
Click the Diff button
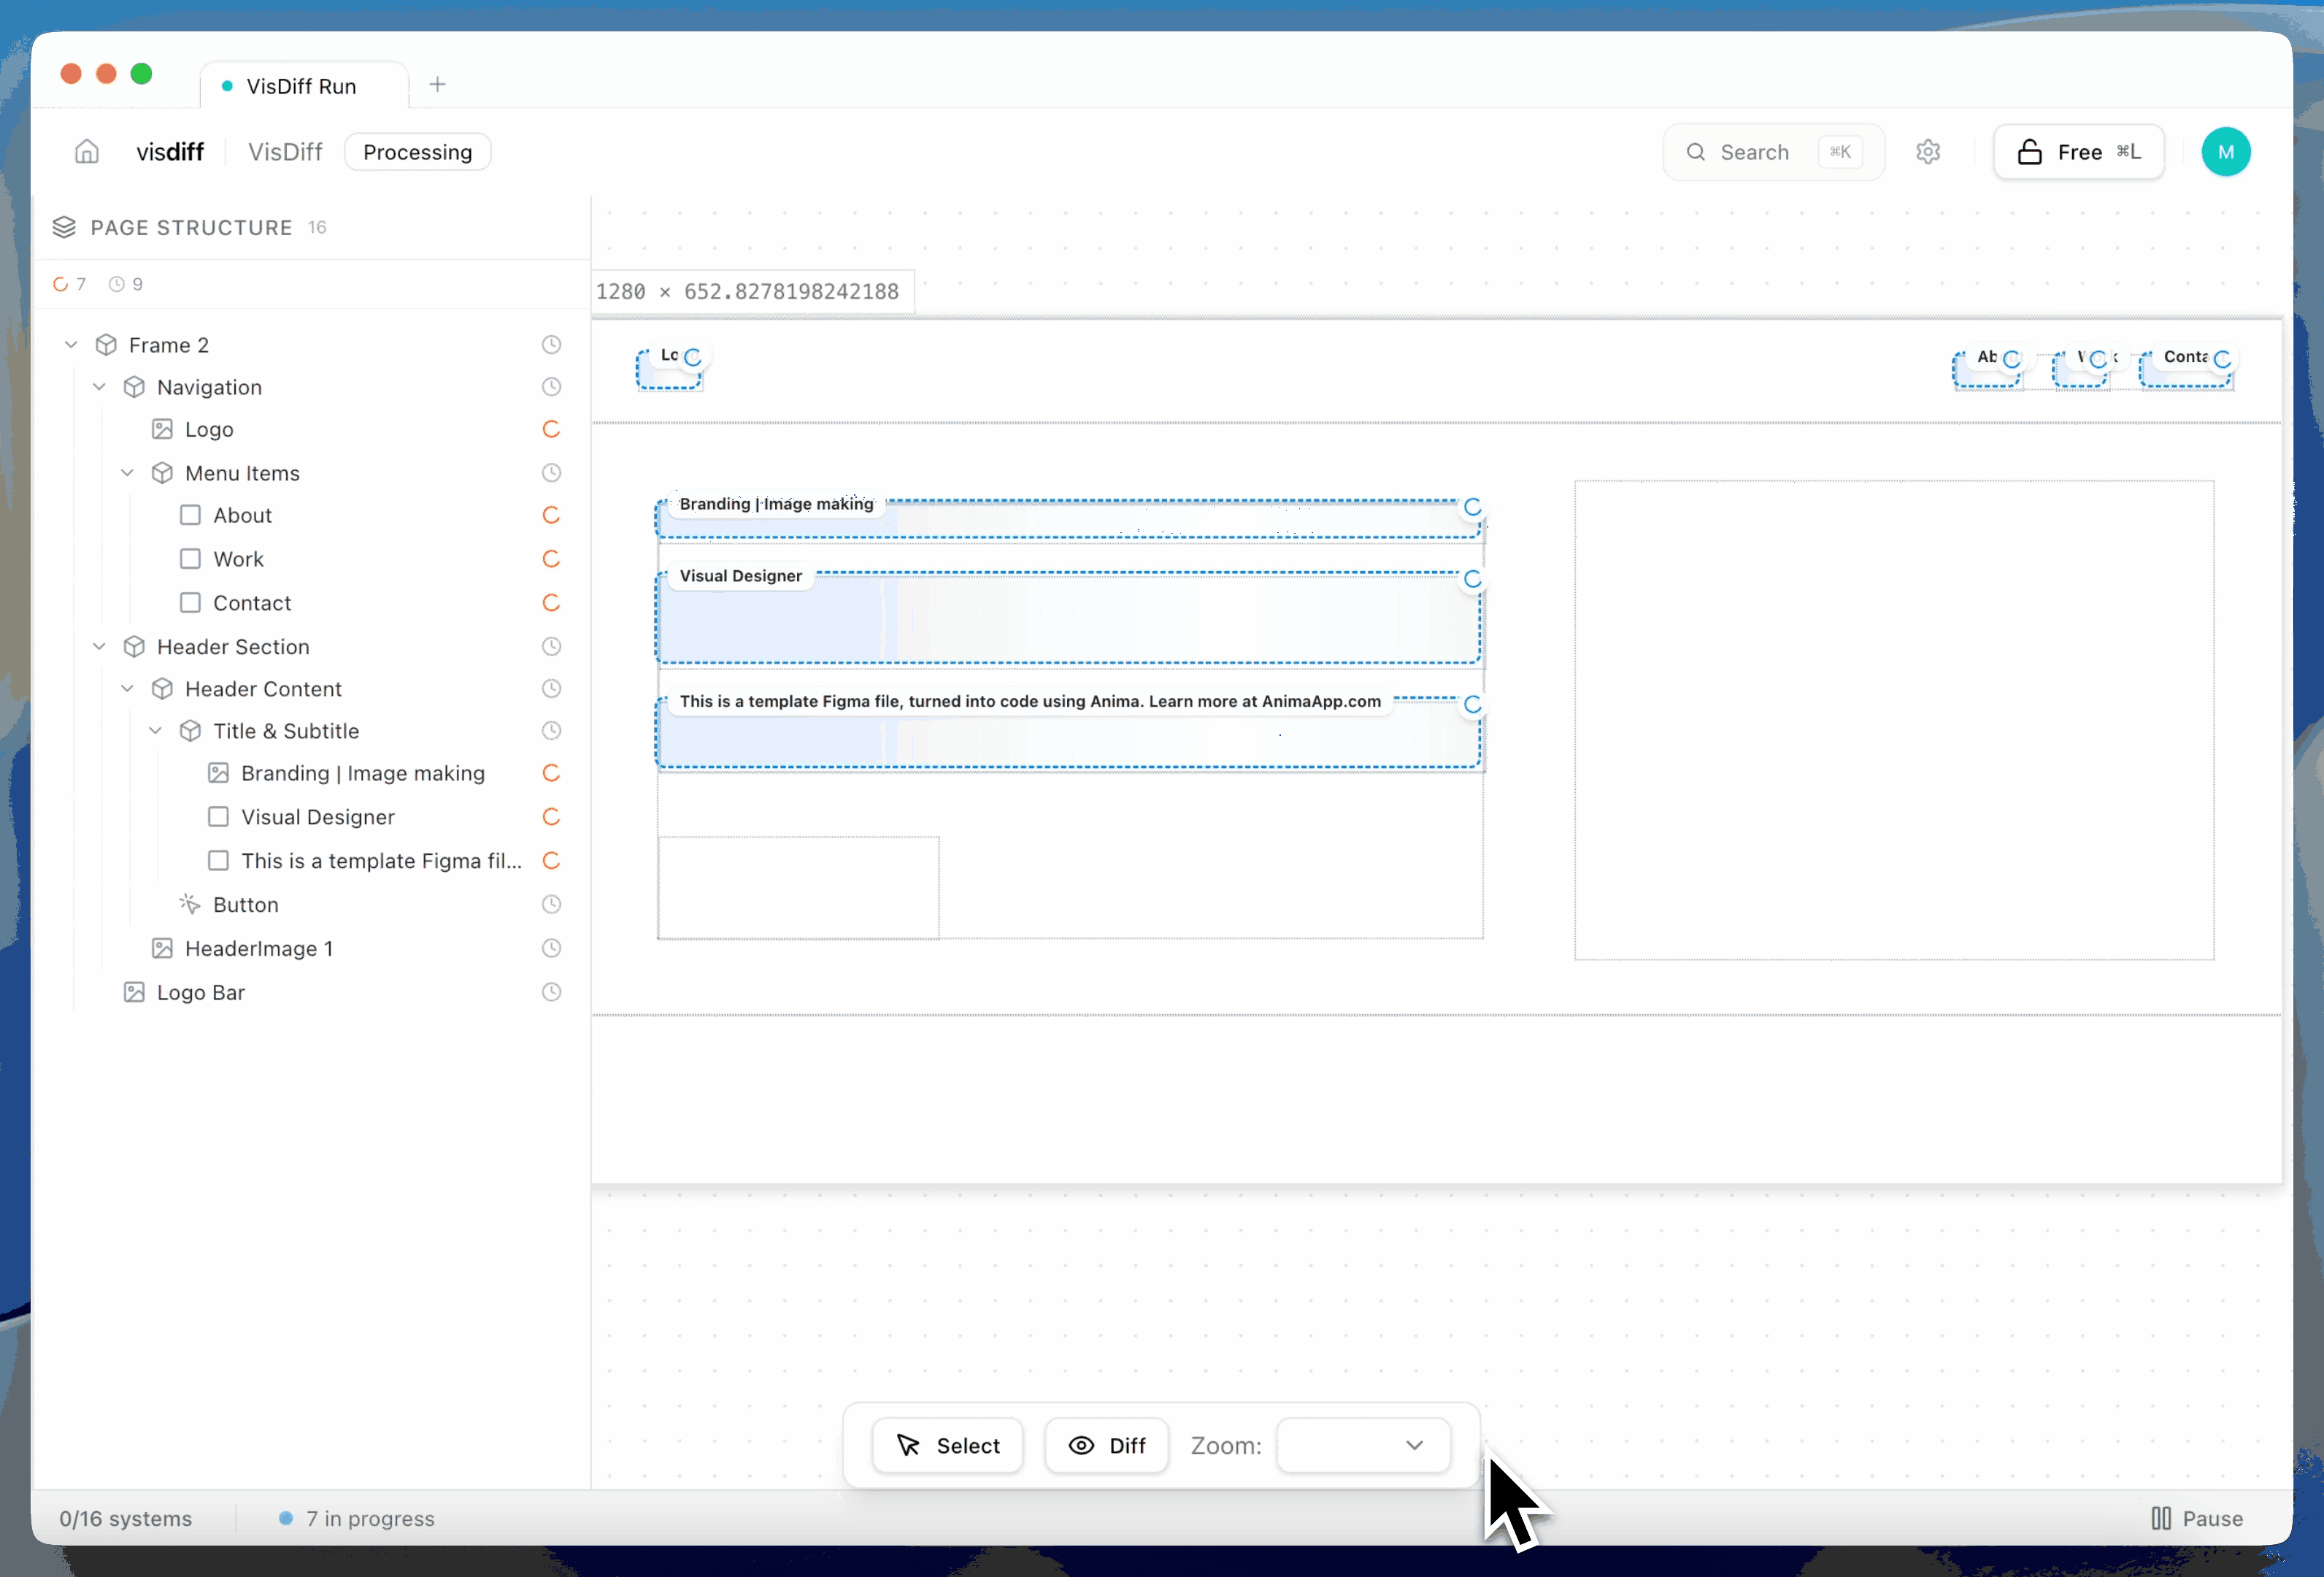[x=1107, y=1446]
